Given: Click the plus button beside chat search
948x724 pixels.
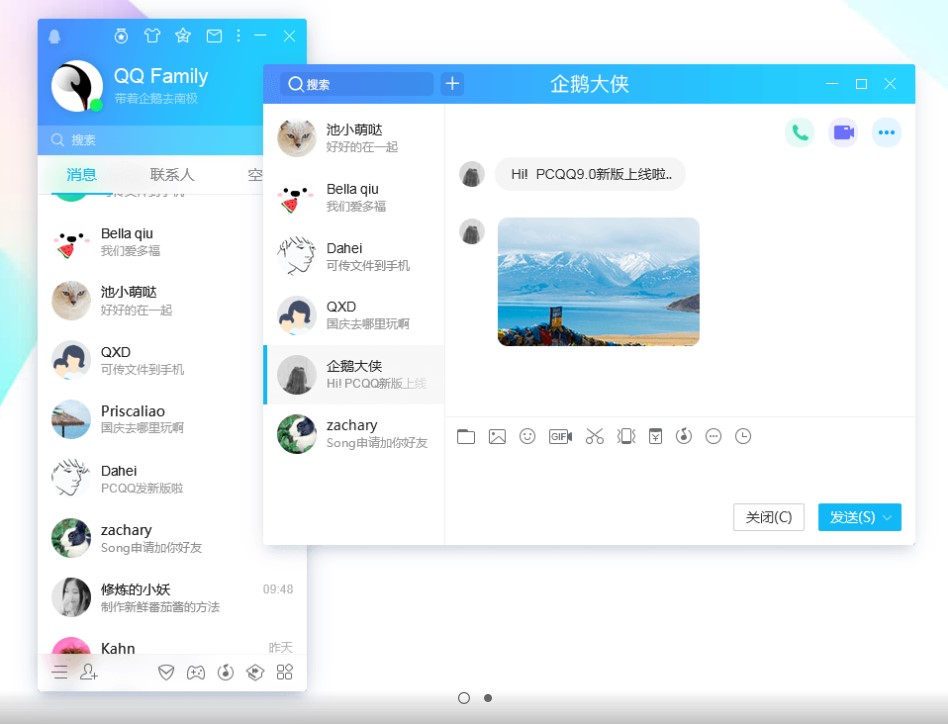Looking at the screenshot, I should point(452,84).
